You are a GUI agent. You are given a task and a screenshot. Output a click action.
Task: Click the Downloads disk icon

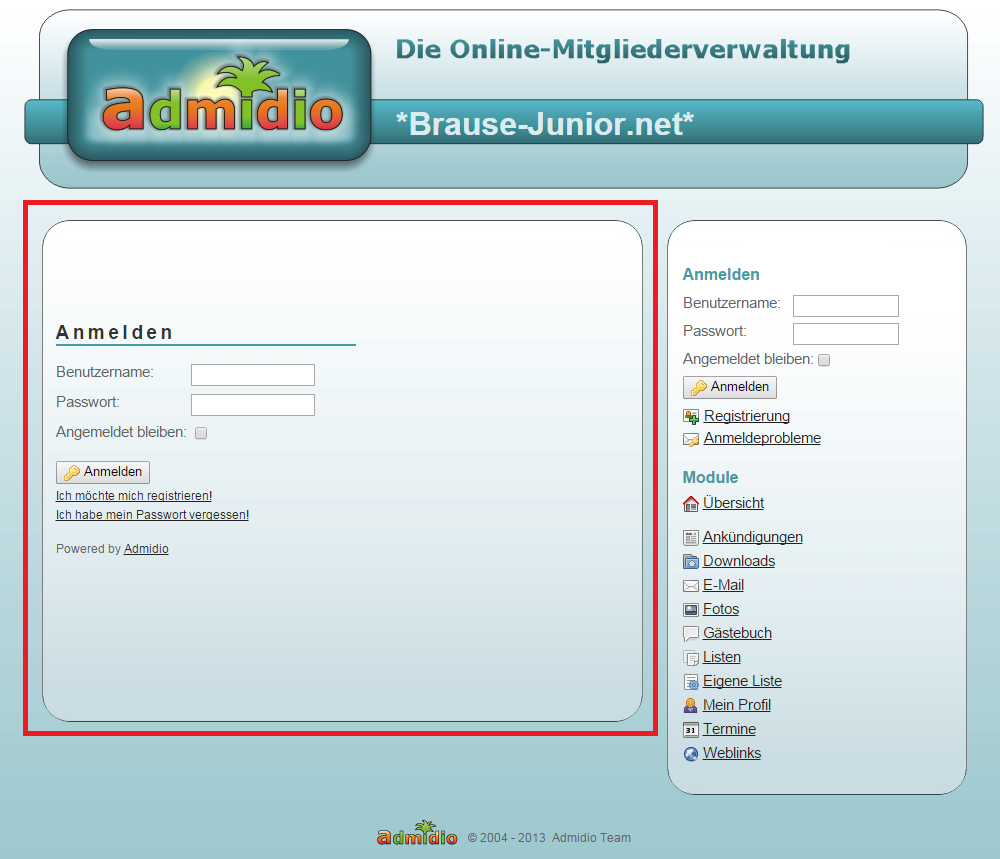[690, 561]
